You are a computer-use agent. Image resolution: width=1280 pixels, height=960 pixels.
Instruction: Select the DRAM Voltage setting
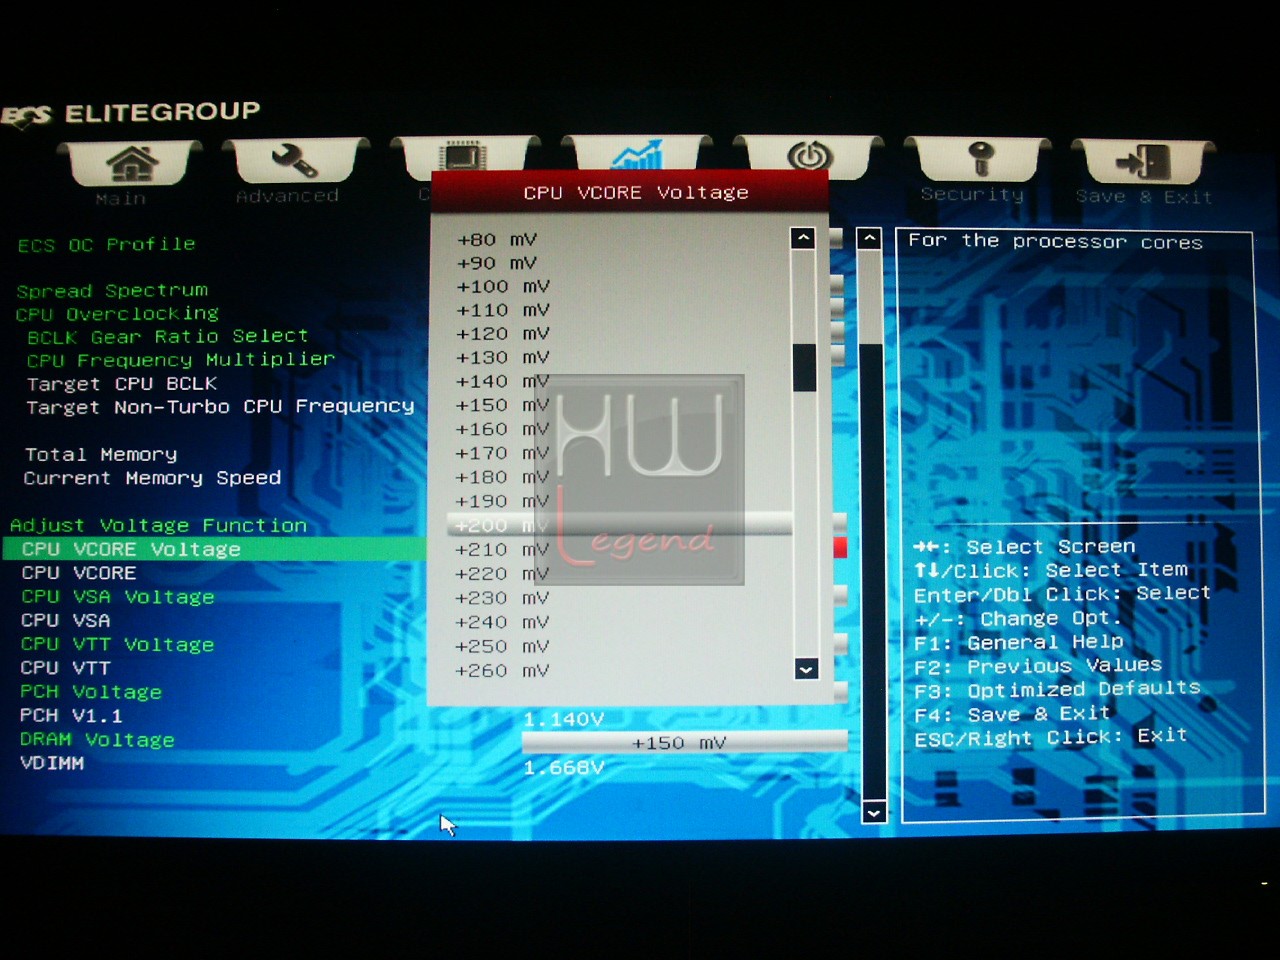(x=98, y=740)
